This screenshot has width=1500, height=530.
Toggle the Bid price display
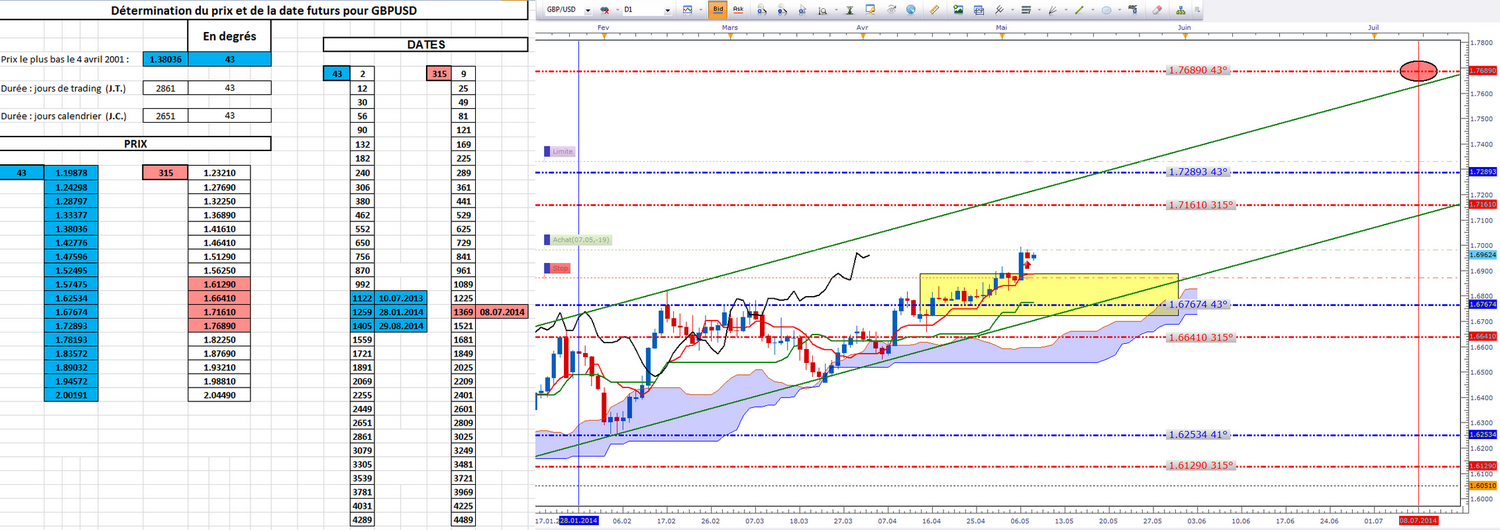pos(718,9)
